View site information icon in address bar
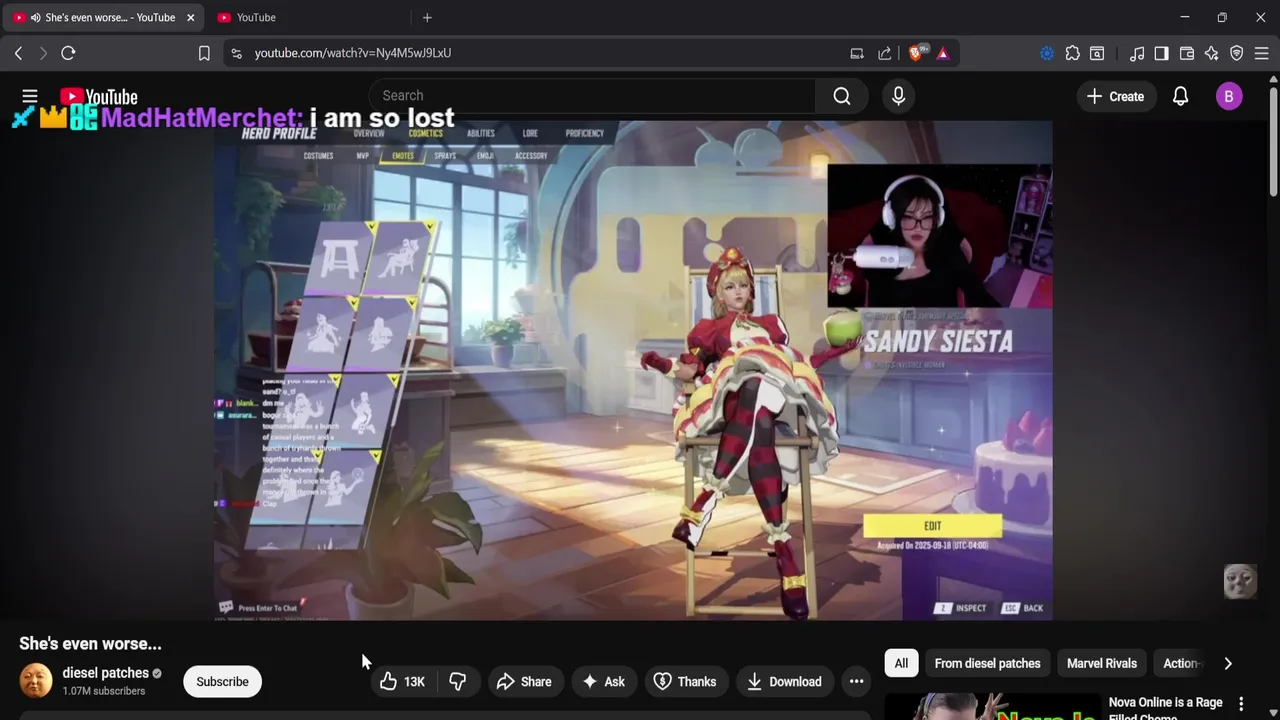1280x720 pixels. 236,53
